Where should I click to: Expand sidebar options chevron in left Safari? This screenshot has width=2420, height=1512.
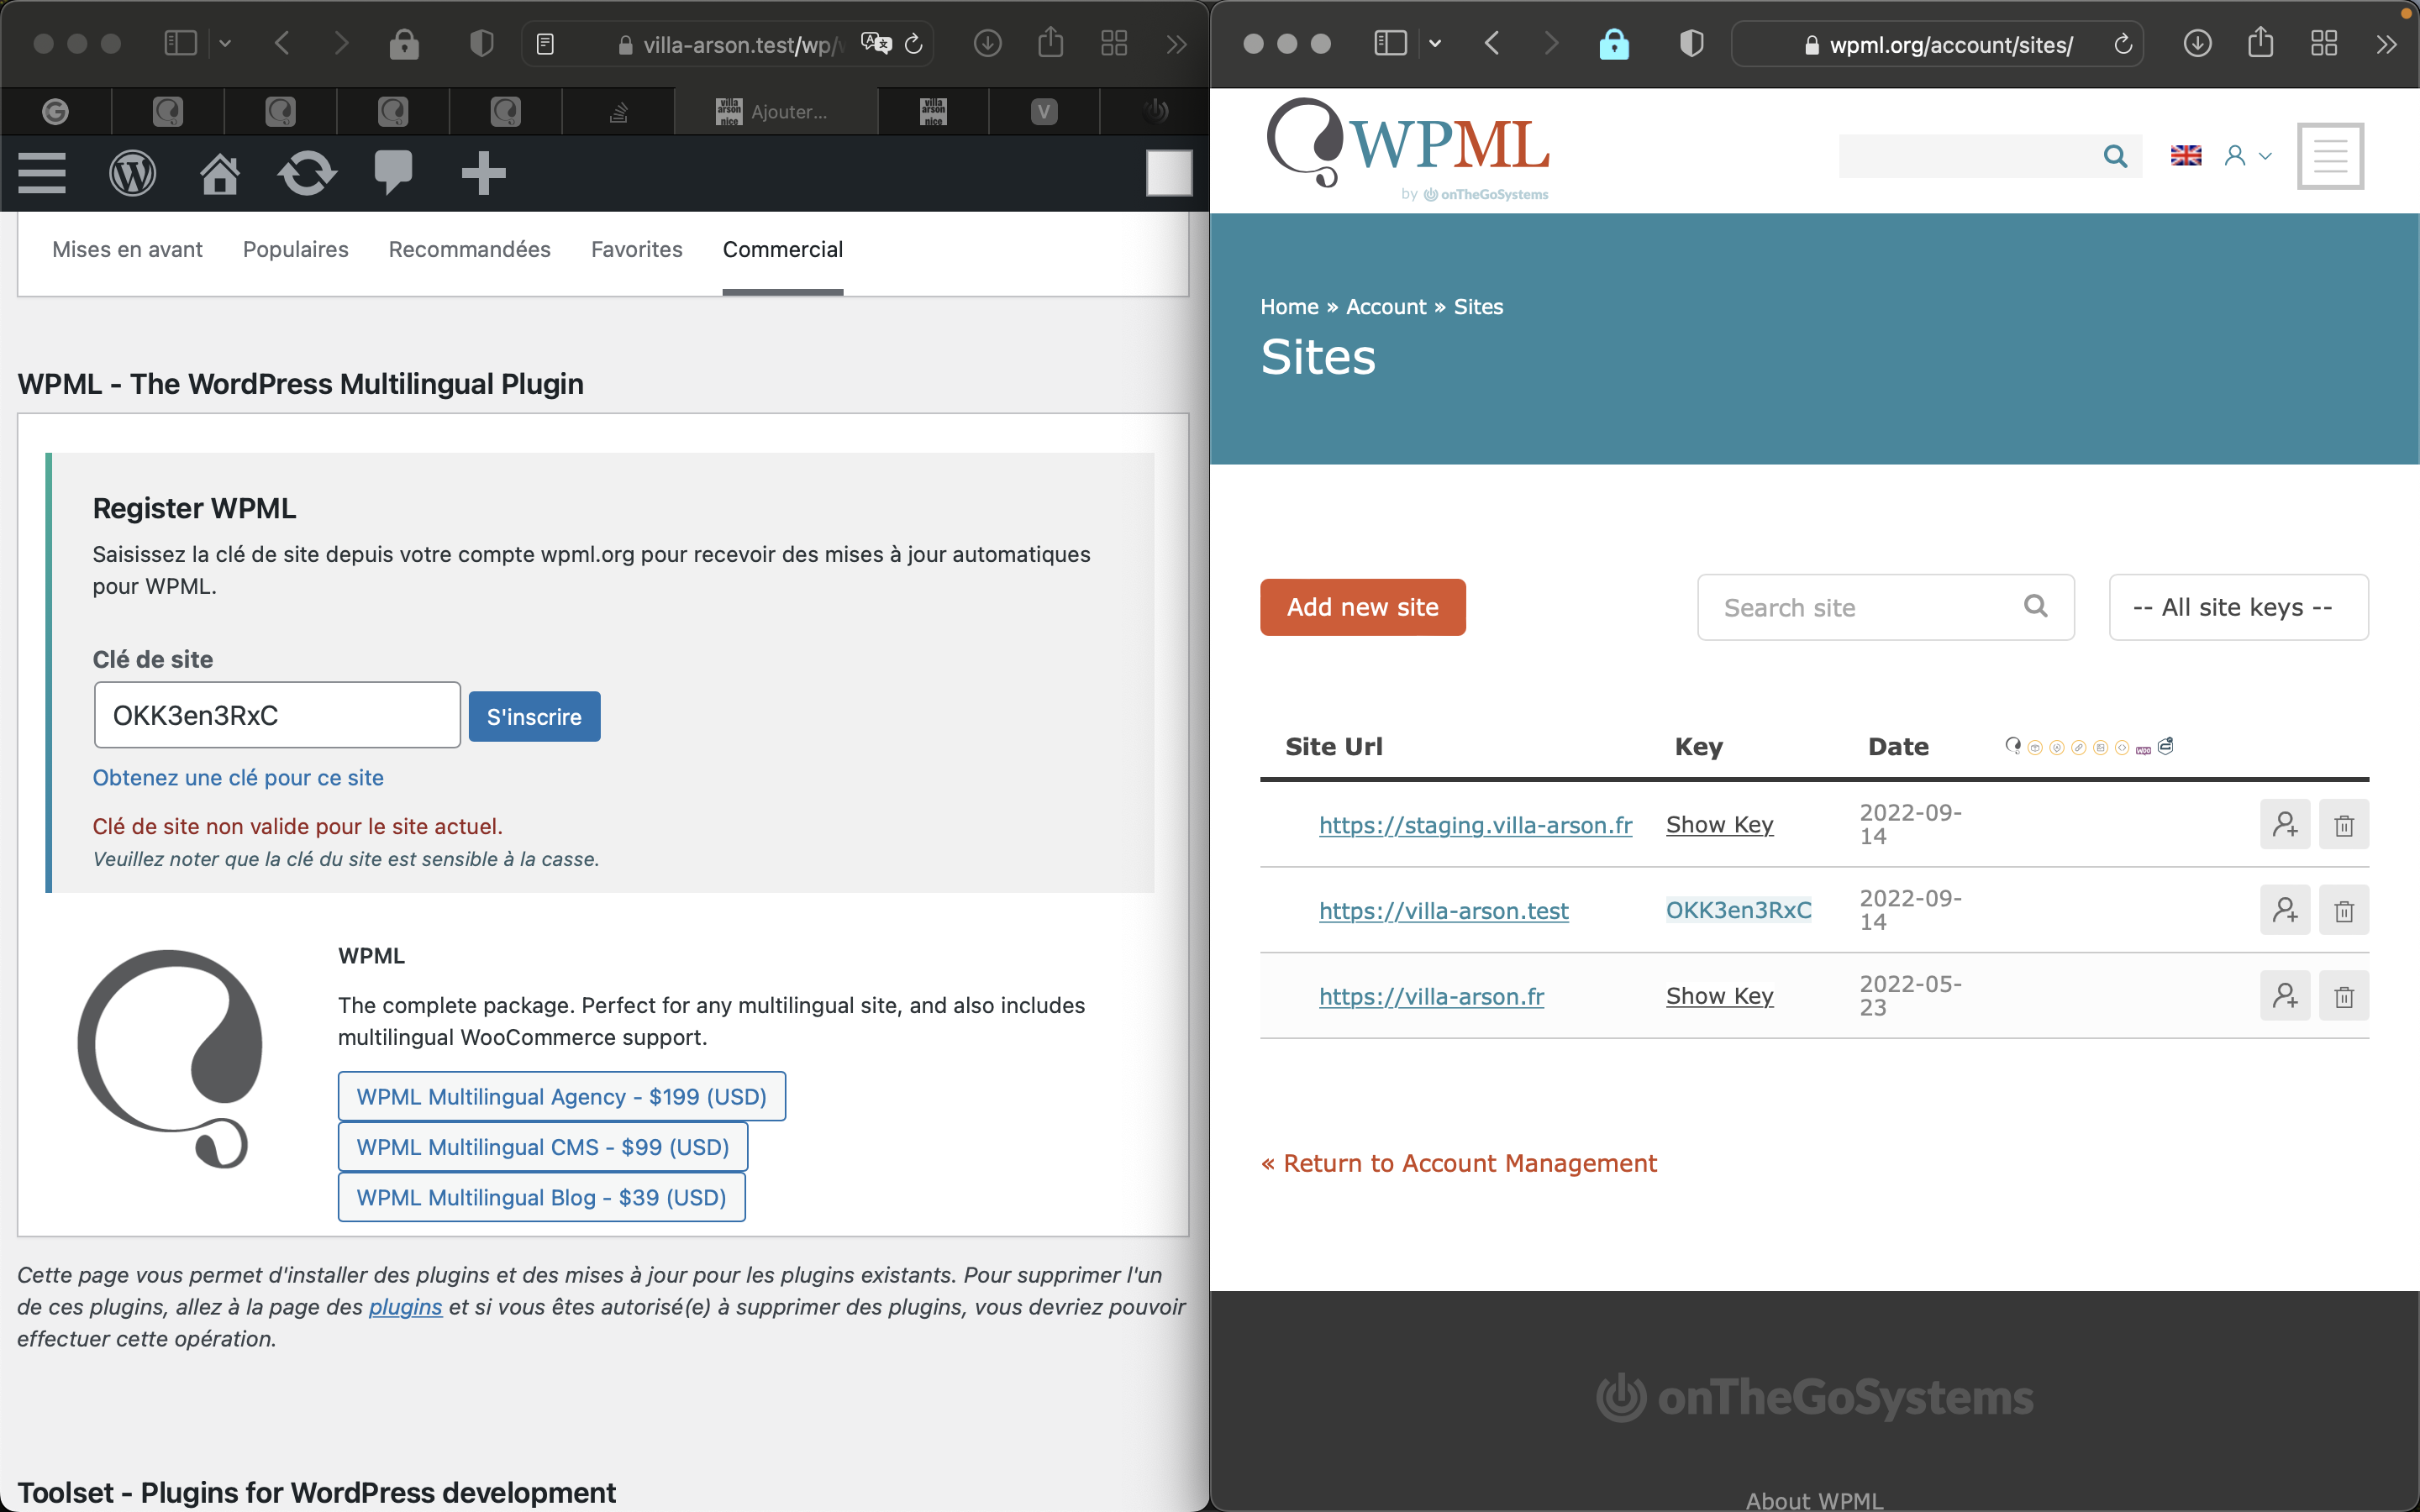[x=225, y=43]
